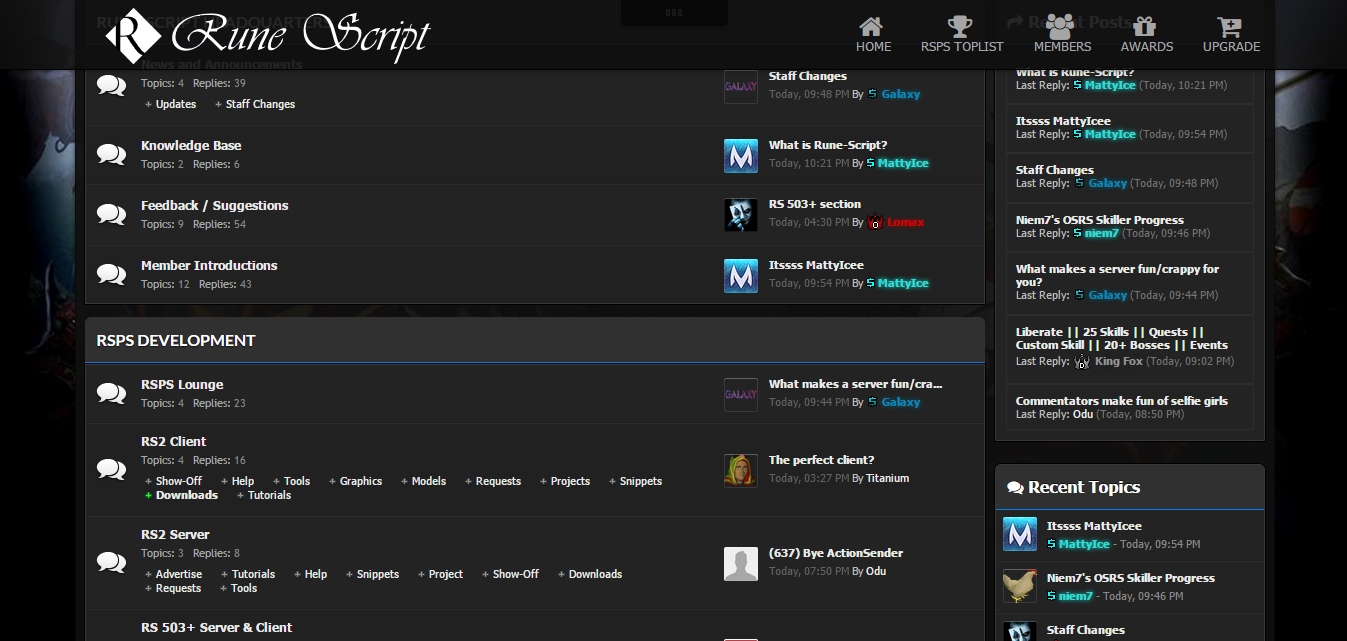
Task: Open the Knowledge Base forum
Action: click(191, 145)
